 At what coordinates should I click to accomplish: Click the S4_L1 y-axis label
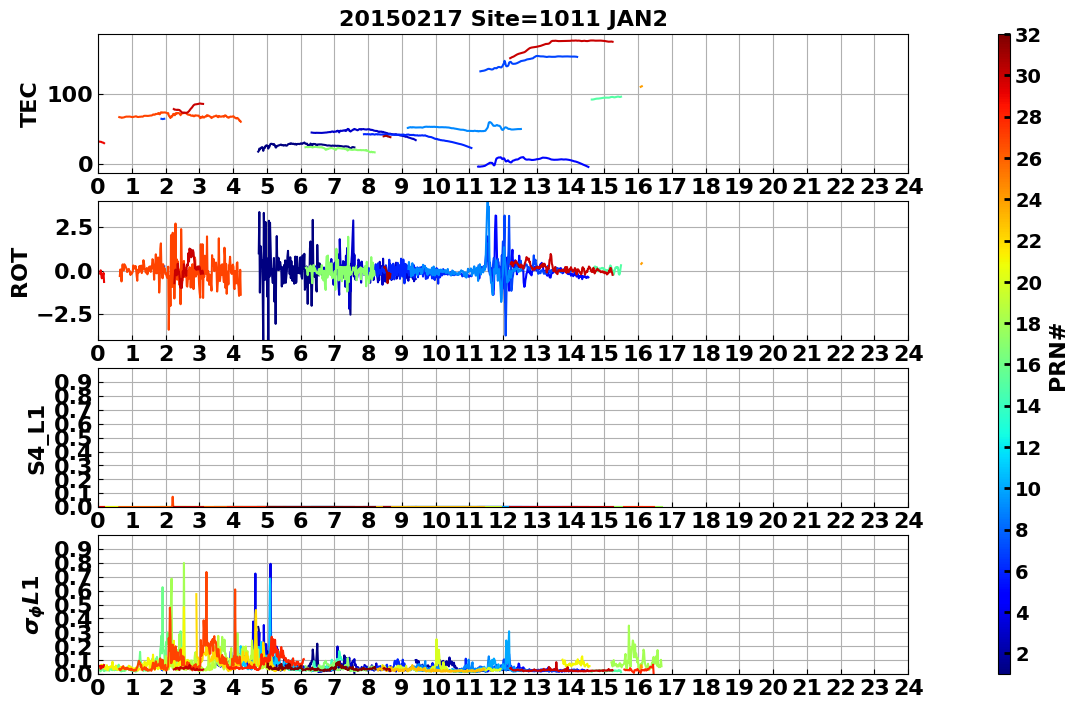point(36,440)
